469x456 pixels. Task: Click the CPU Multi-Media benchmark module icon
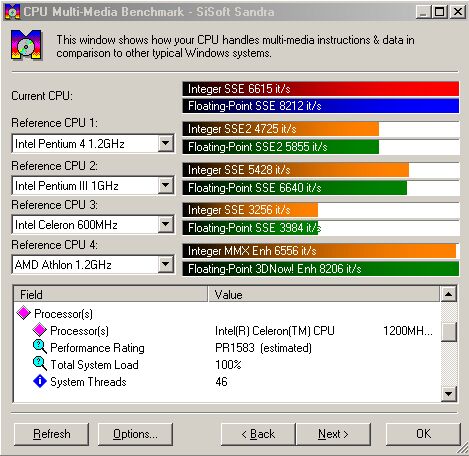27,45
